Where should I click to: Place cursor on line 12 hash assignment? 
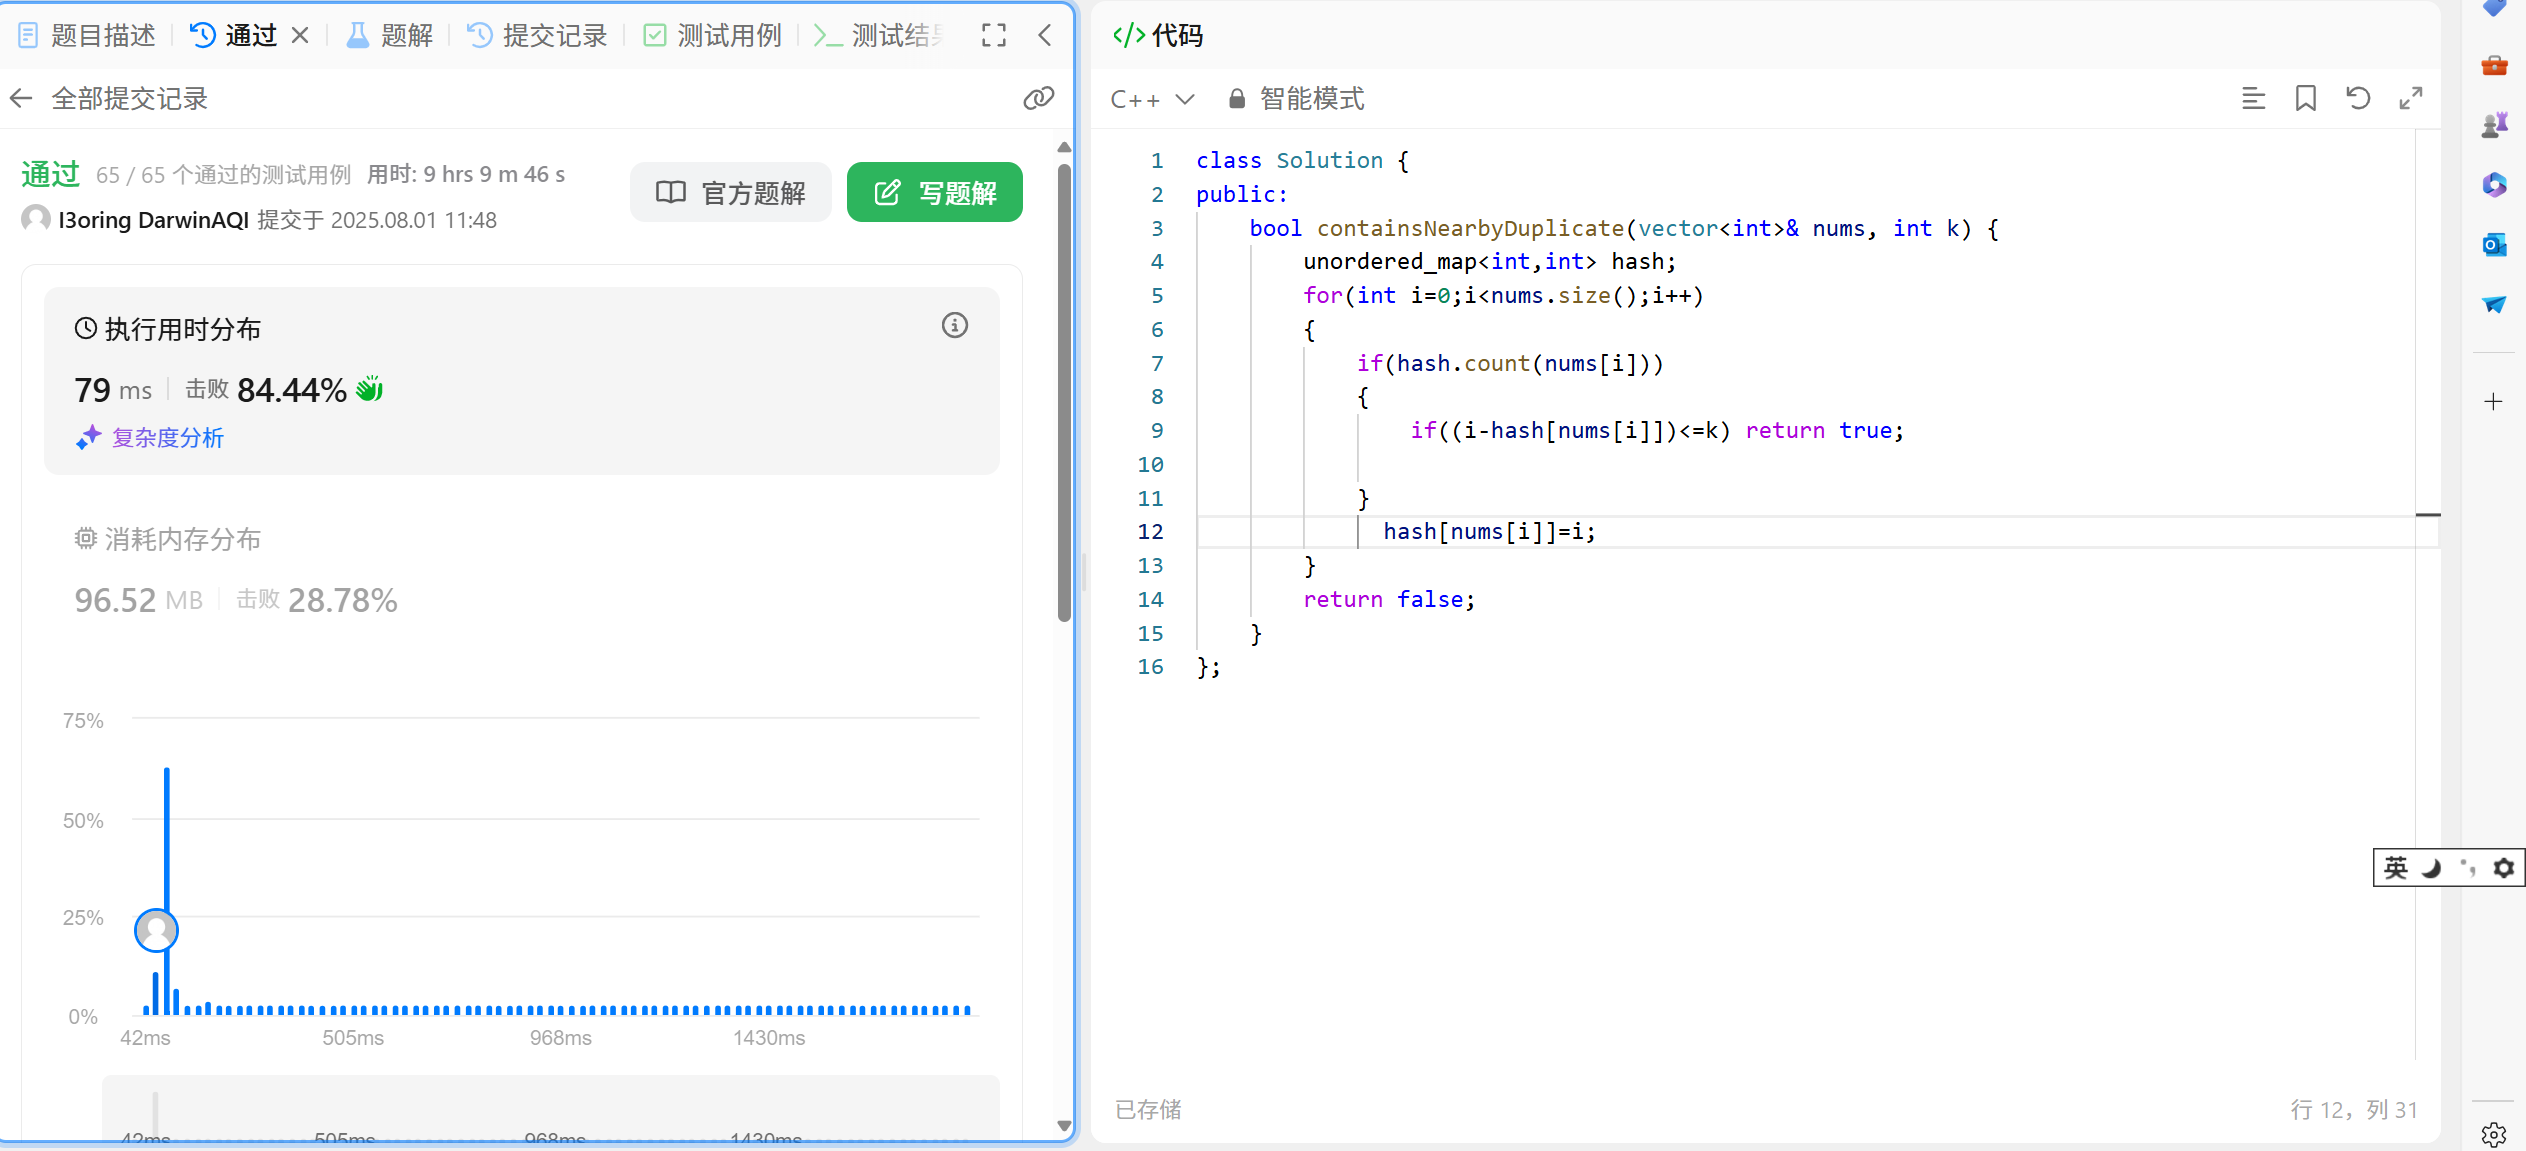tap(1489, 532)
